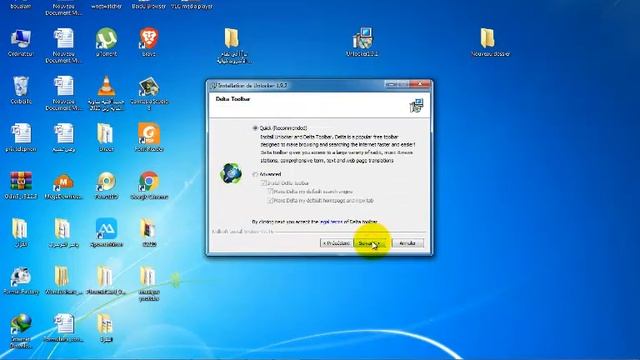The image size is (640, 360).
Task: Click the Suivant next button
Action: (369, 243)
